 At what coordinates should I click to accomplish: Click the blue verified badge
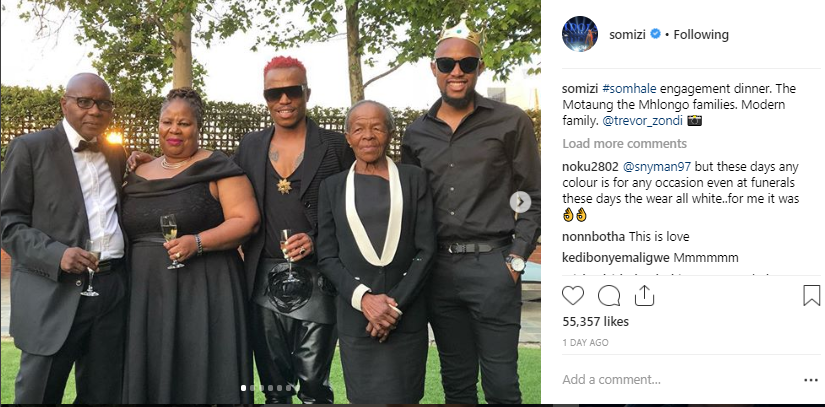[x=656, y=34]
